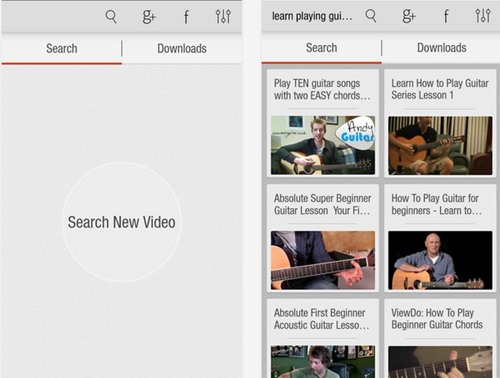Open thumbnail under 'Series Lesson 1' title
Viewport: 500px width, 378px height.
(x=440, y=145)
